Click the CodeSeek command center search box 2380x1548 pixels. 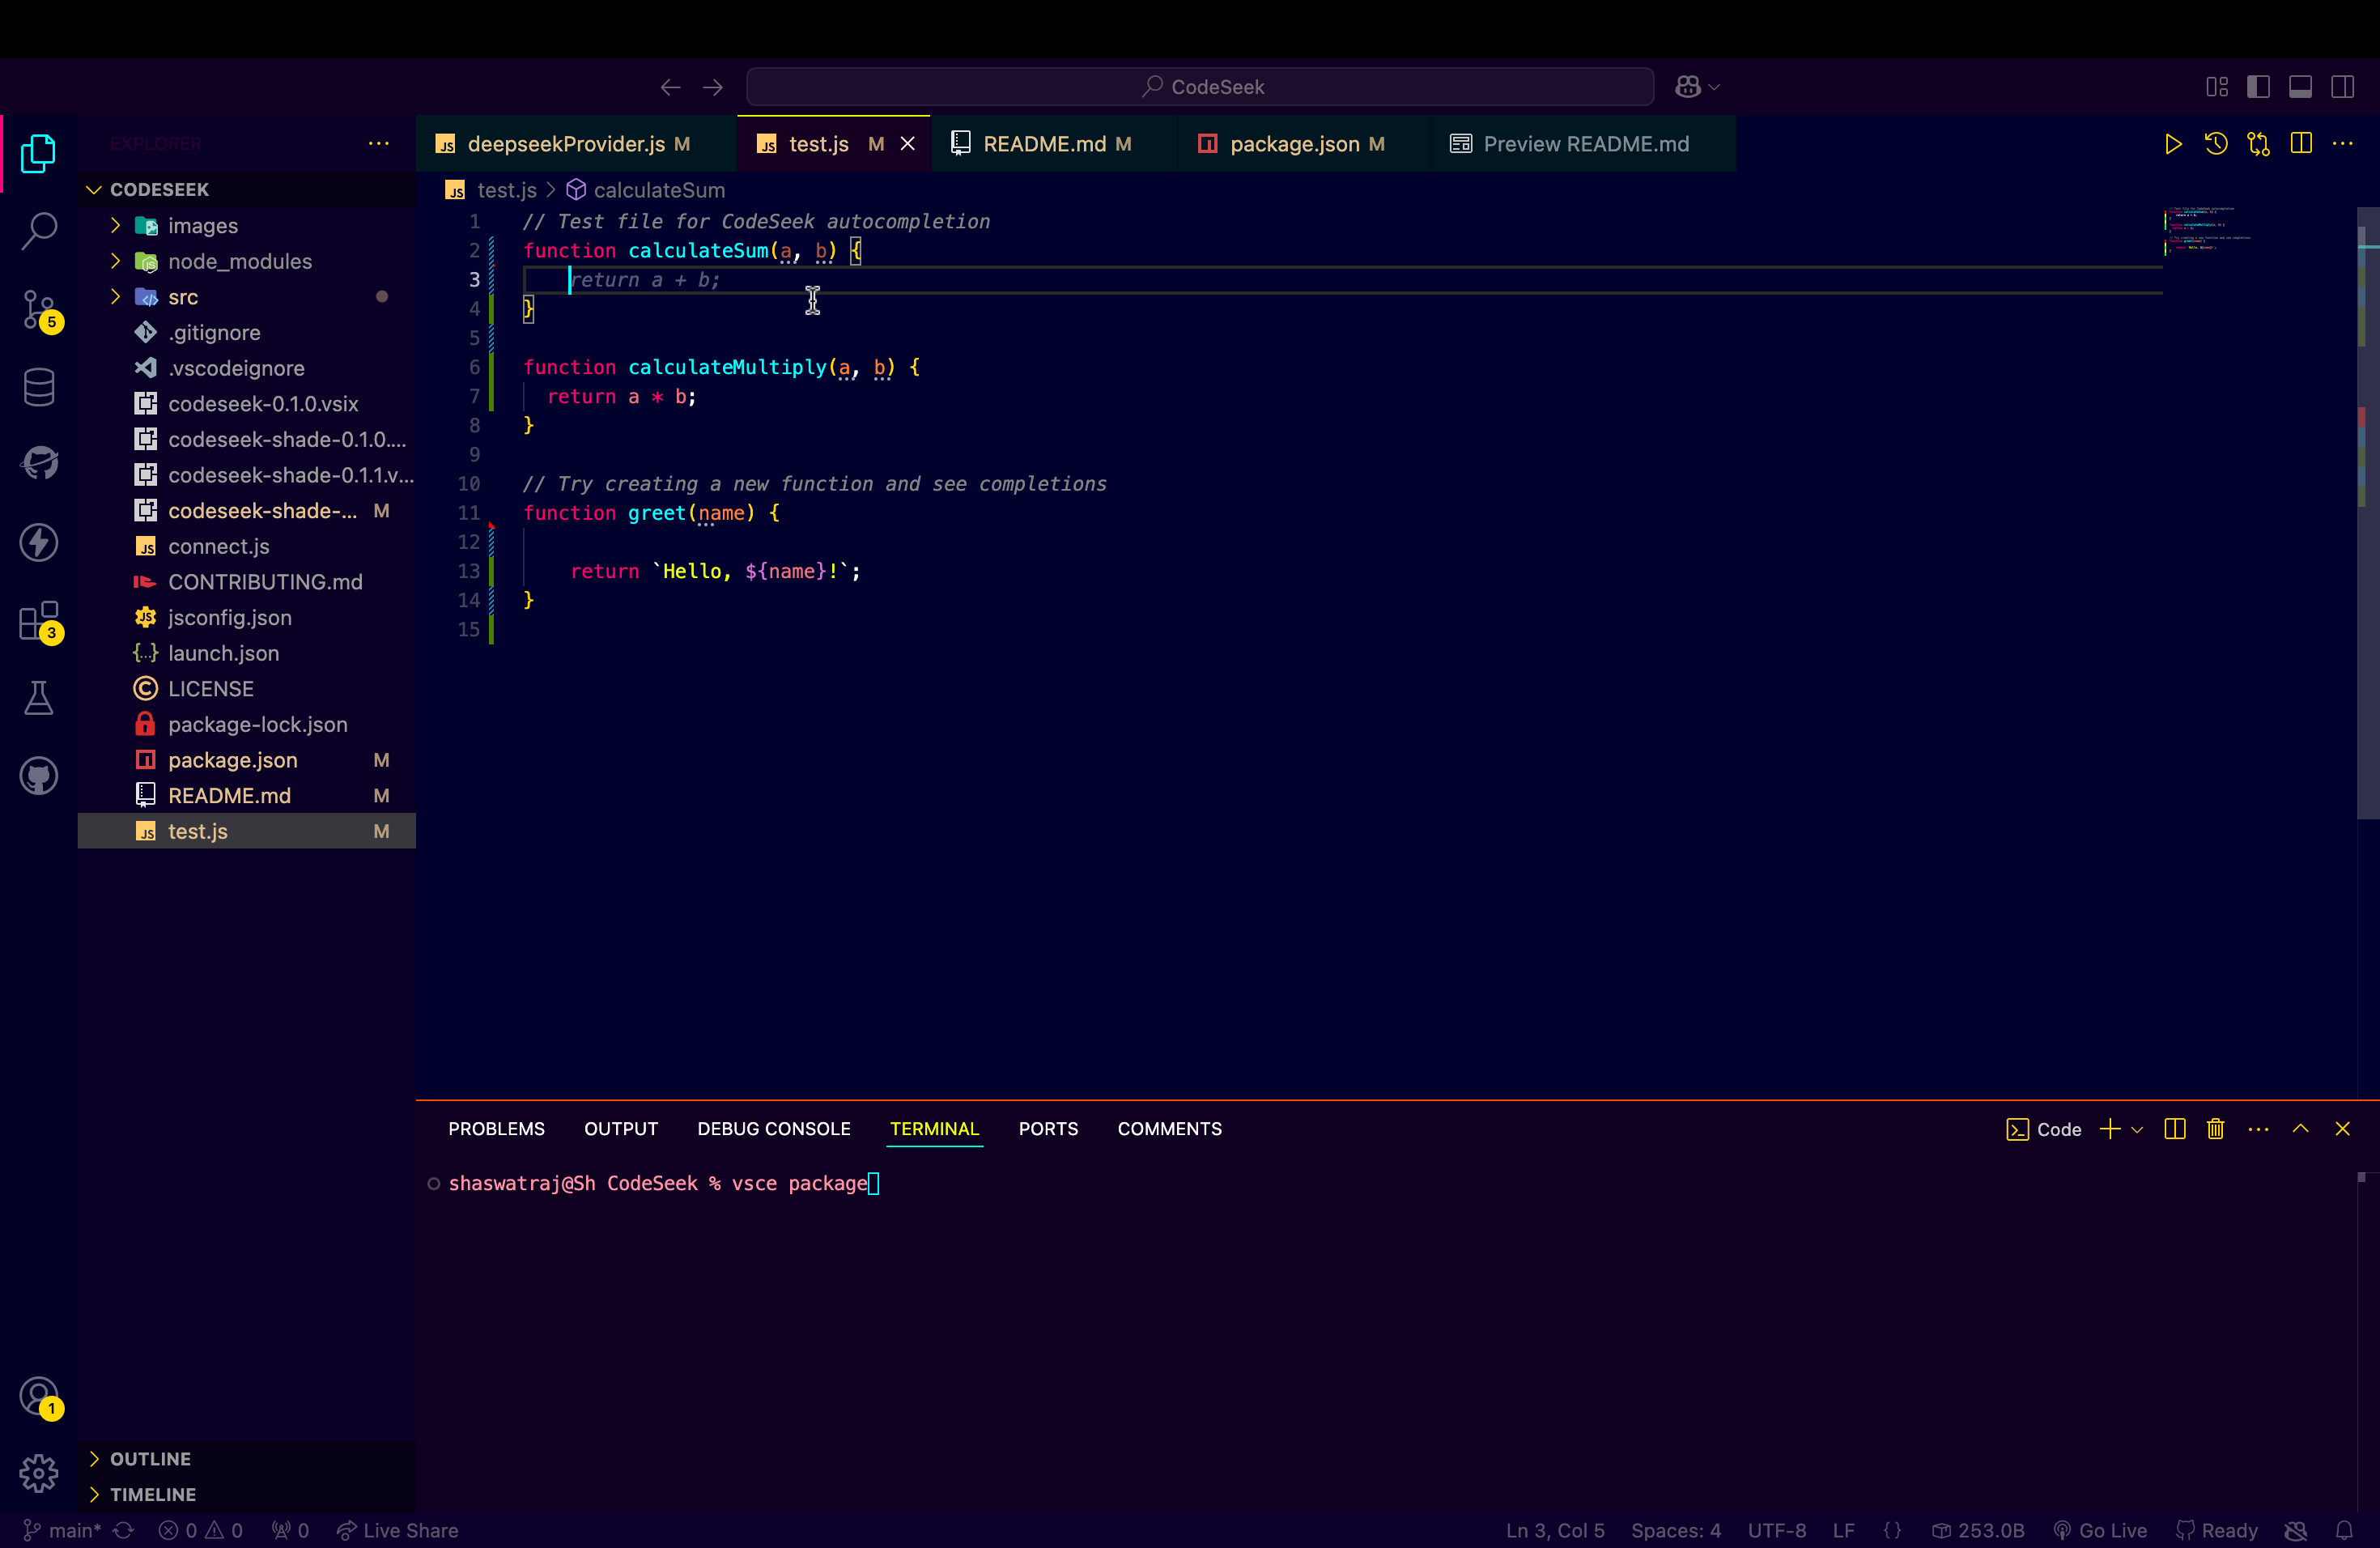click(x=1200, y=87)
